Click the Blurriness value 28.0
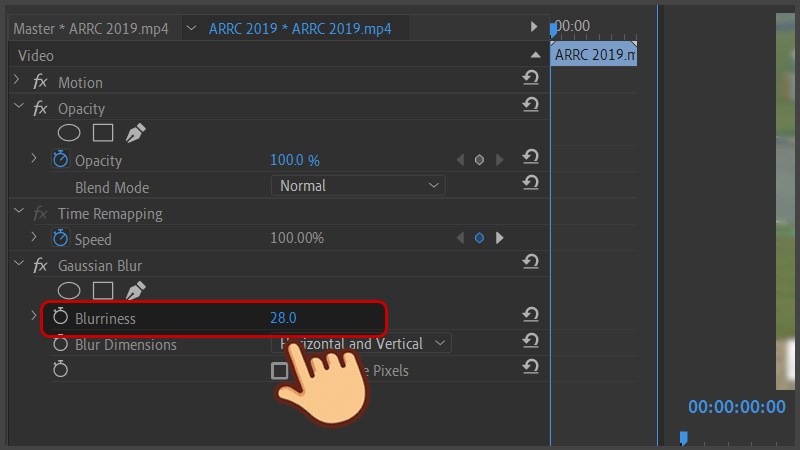 click(x=283, y=317)
